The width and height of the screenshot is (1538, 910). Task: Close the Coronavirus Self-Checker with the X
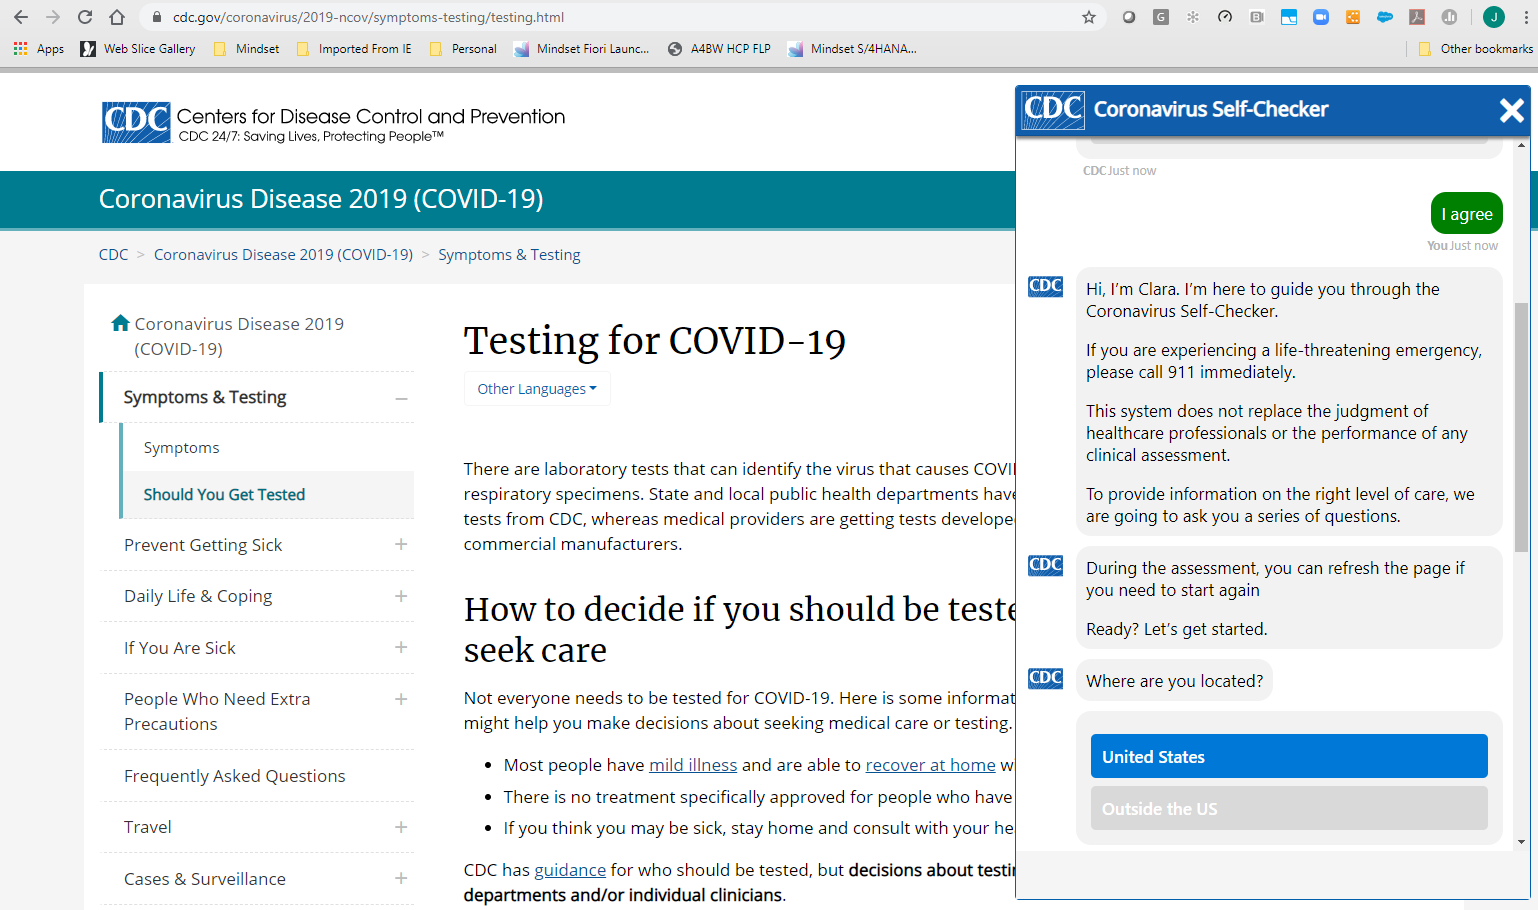tap(1511, 110)
